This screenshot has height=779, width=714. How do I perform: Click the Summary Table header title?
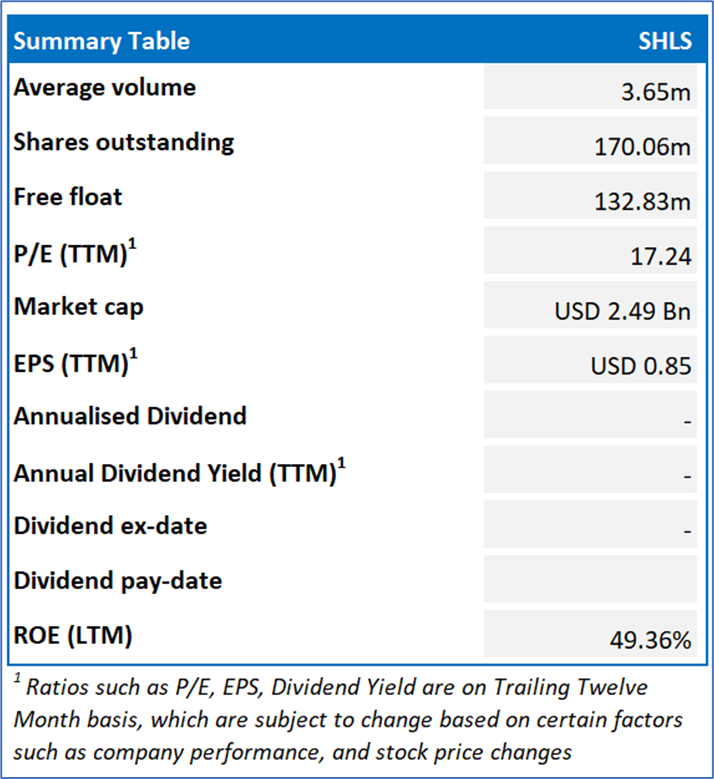(x=102, y=41)
